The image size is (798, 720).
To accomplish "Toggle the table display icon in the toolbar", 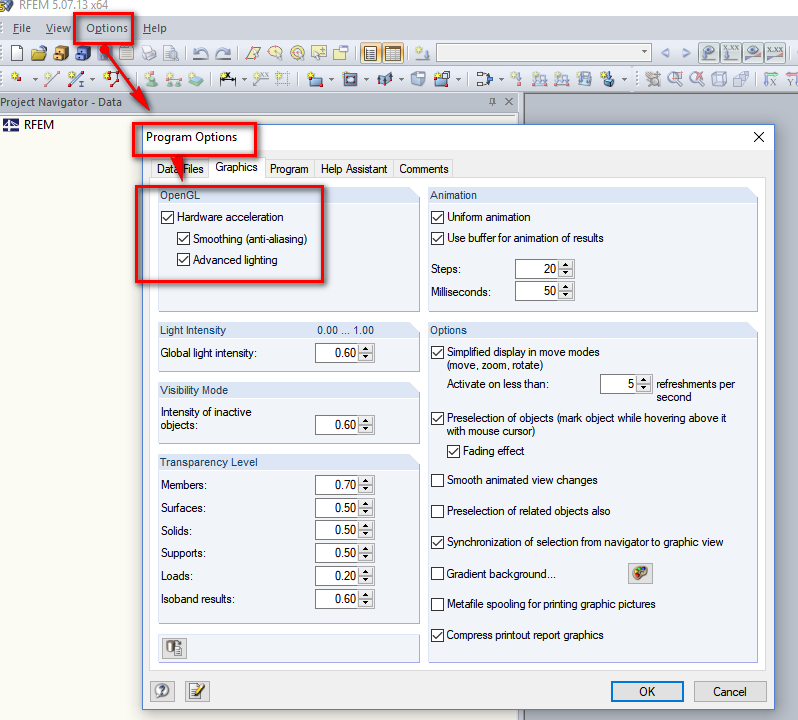I will [393, 53].
